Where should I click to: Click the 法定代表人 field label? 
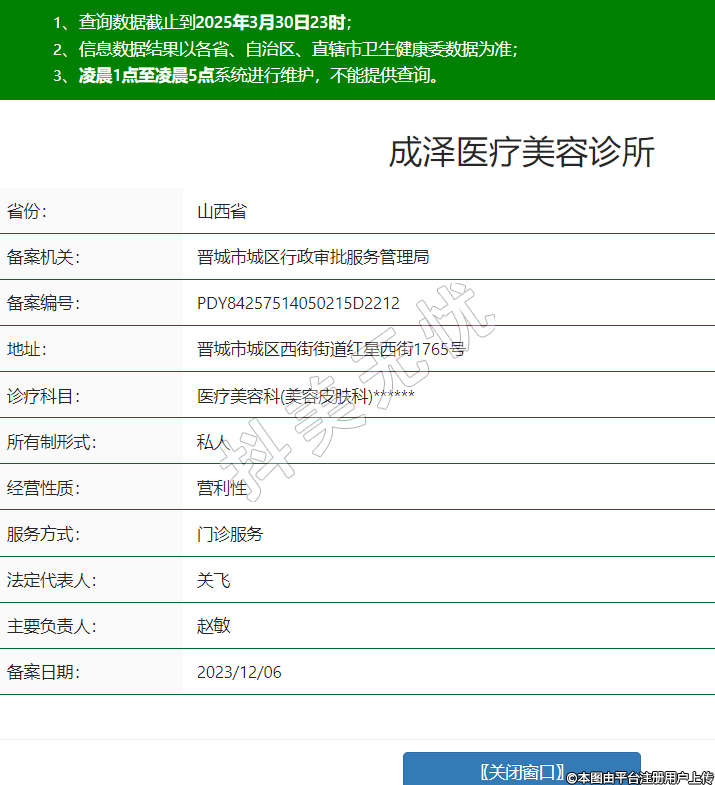tap(51, 580)
